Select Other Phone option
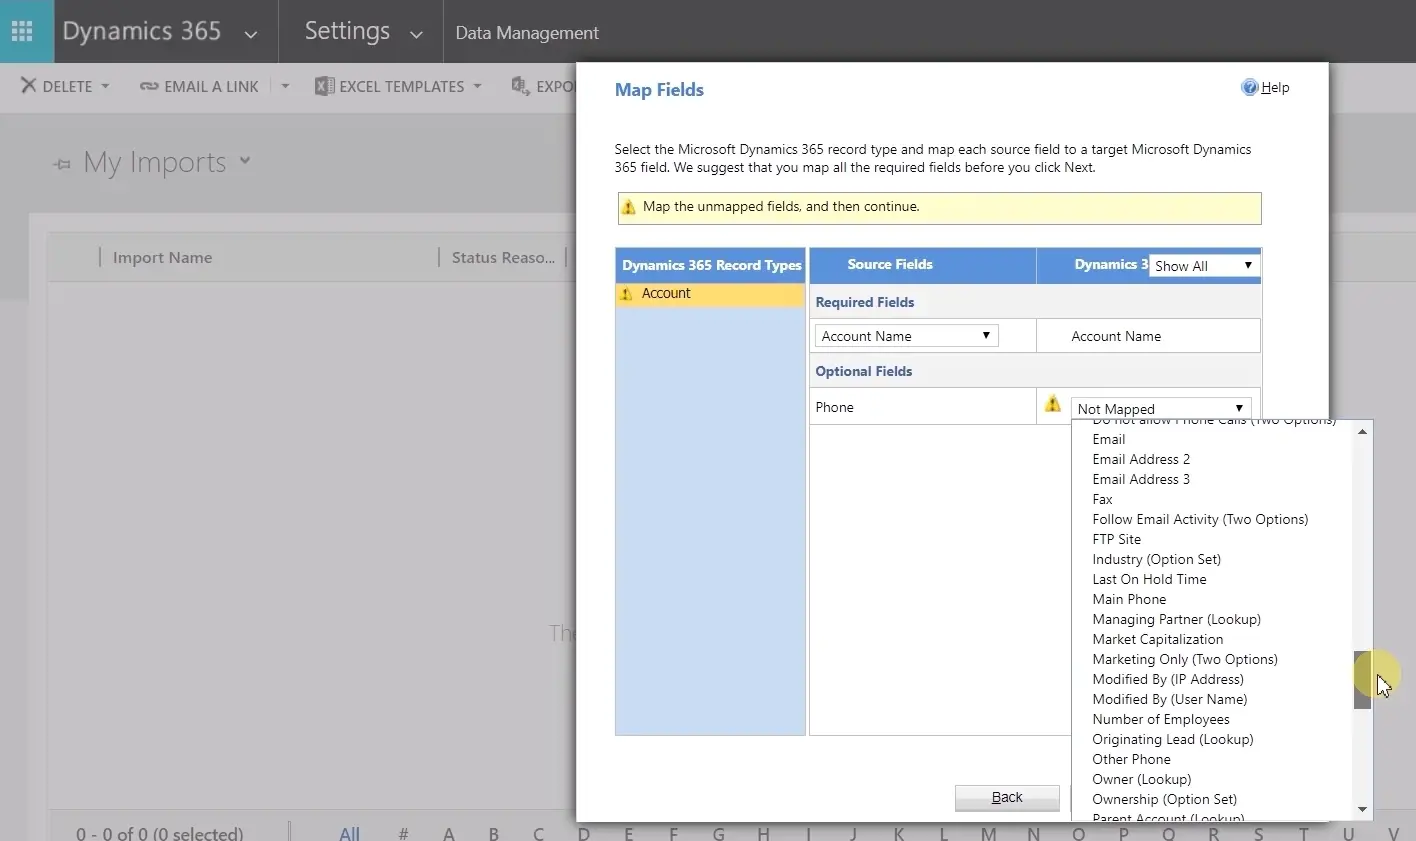Screen dimensions: 1416x841 pos(1131,759)
